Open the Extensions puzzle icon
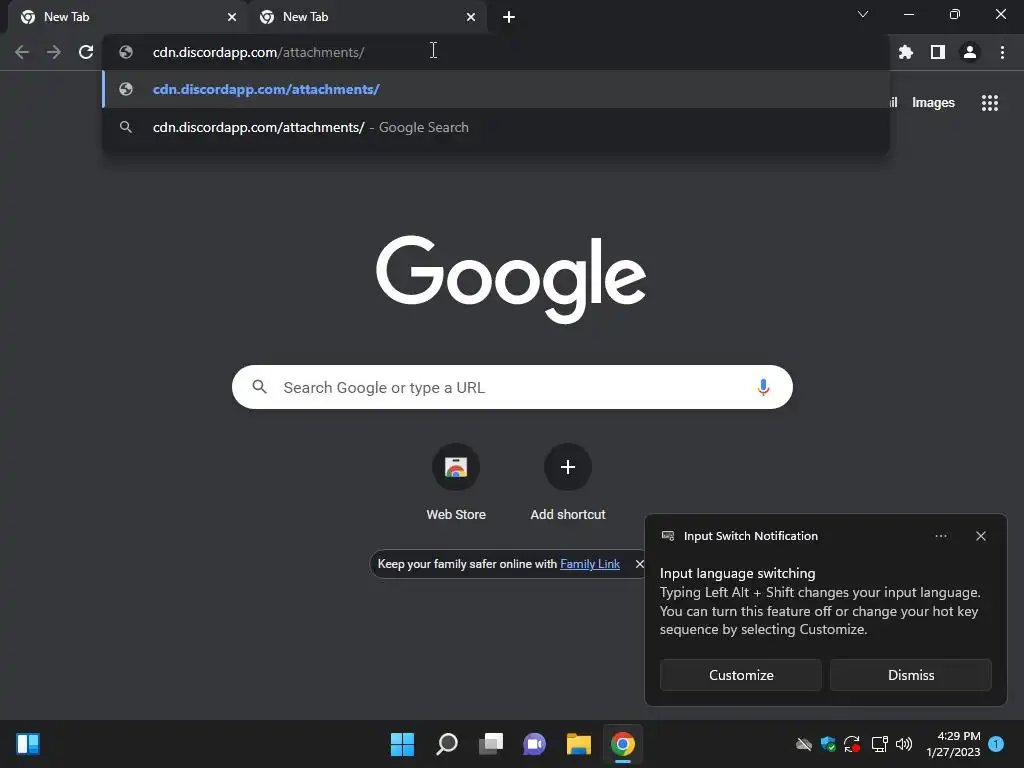Screen dimensions: 1024x768 tap(906, 52)
